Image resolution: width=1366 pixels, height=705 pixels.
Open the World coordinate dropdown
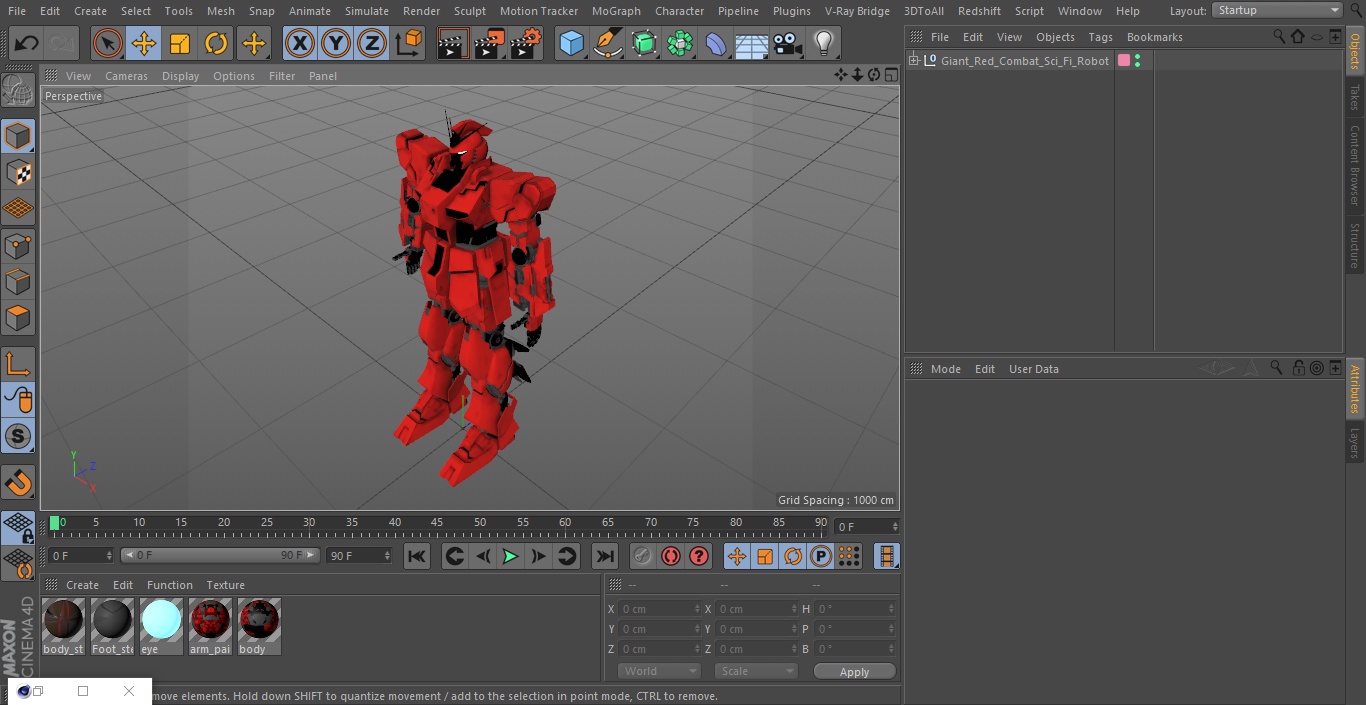(x=659, y=671)
